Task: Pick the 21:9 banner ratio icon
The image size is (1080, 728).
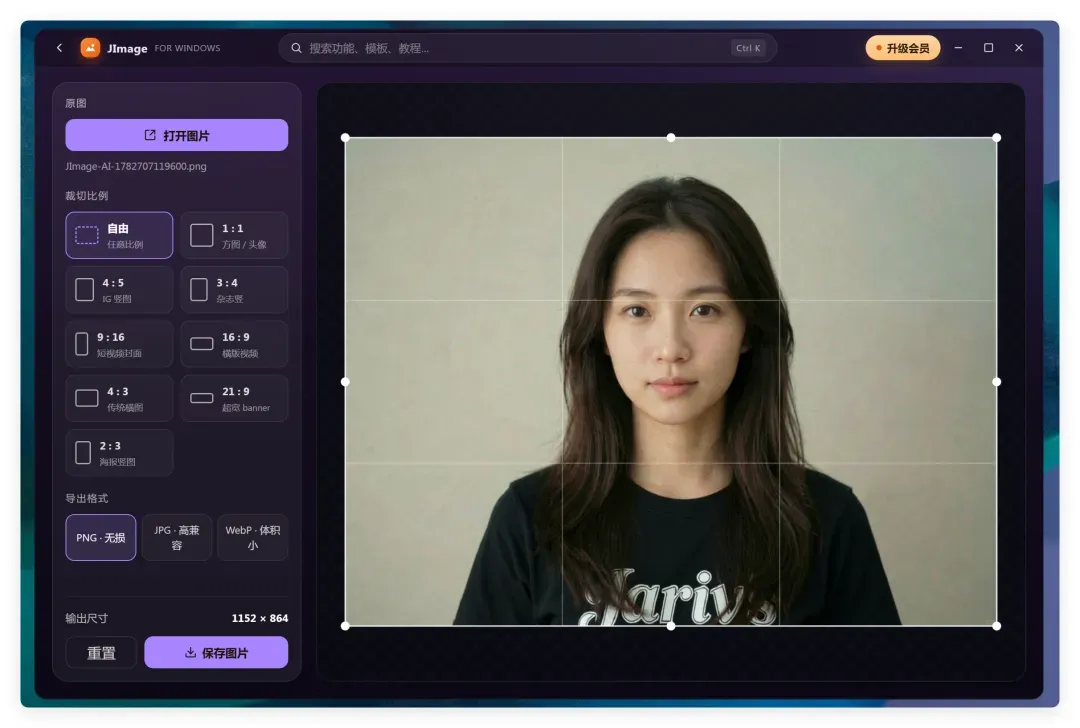Action: 202,398
